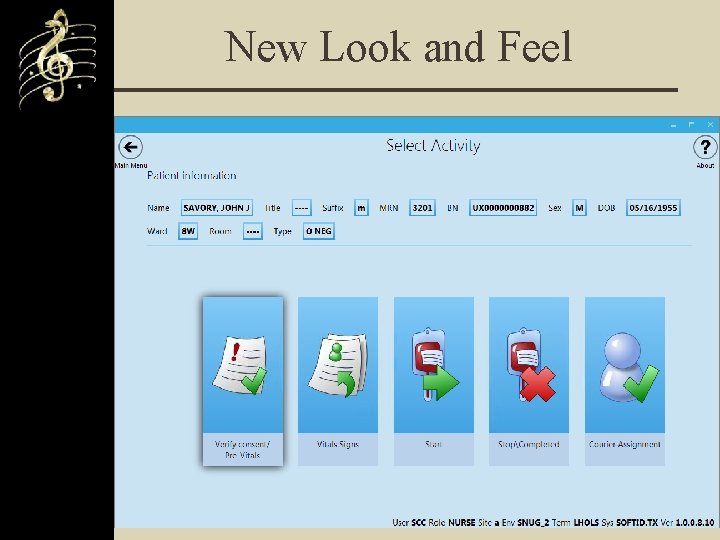
Task: Click the Env SNUG_2 status entry
Action: [x=525, y=523]
